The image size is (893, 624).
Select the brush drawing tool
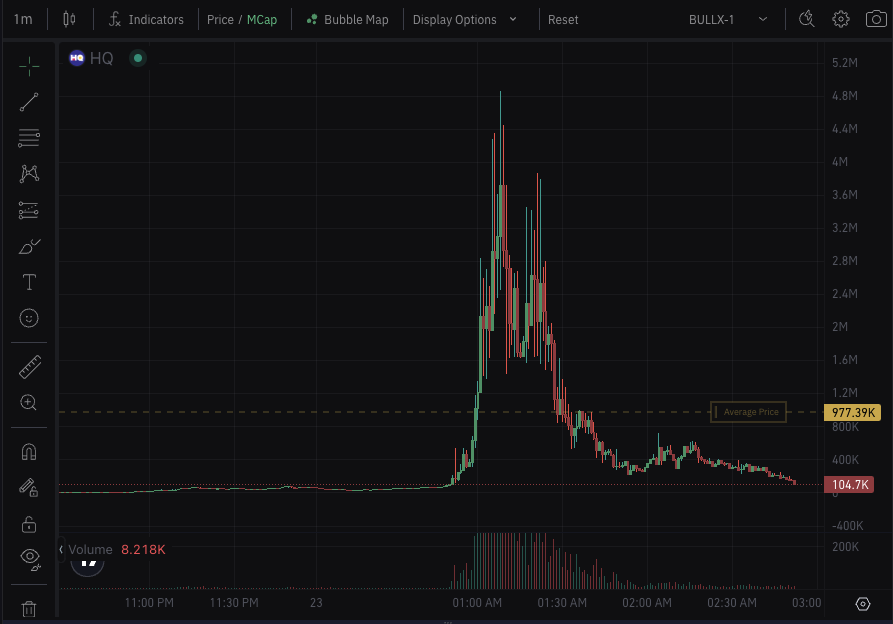click(29, 246)
